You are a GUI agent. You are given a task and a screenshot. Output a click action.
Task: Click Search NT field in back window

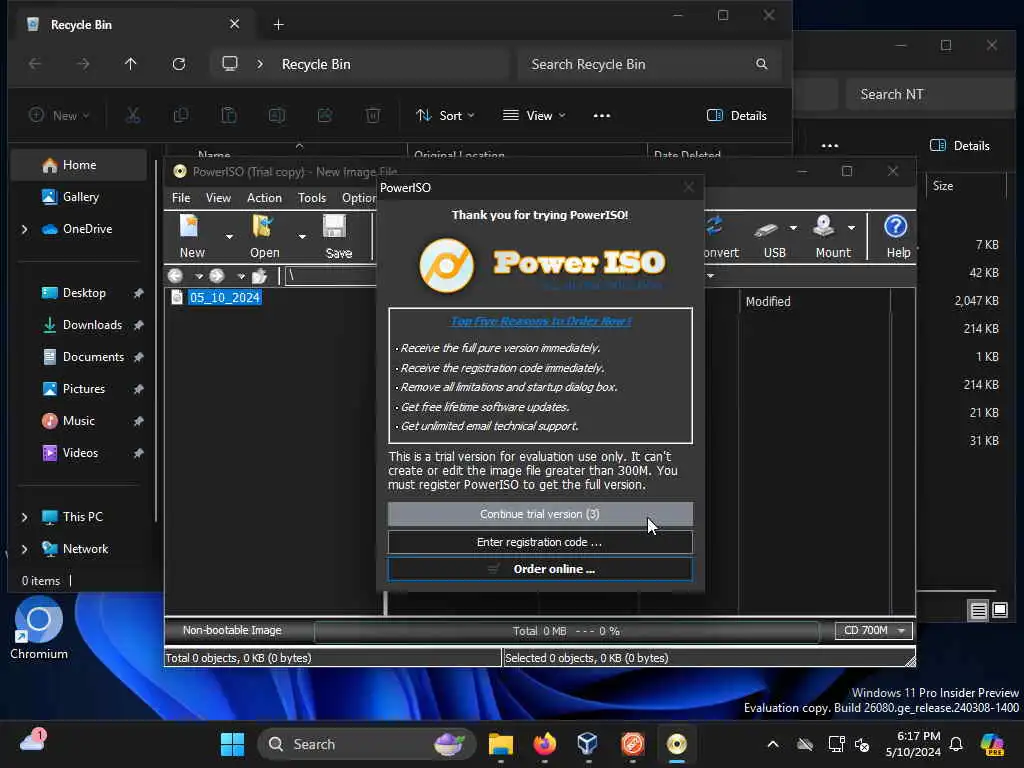(x=931, y=94)
